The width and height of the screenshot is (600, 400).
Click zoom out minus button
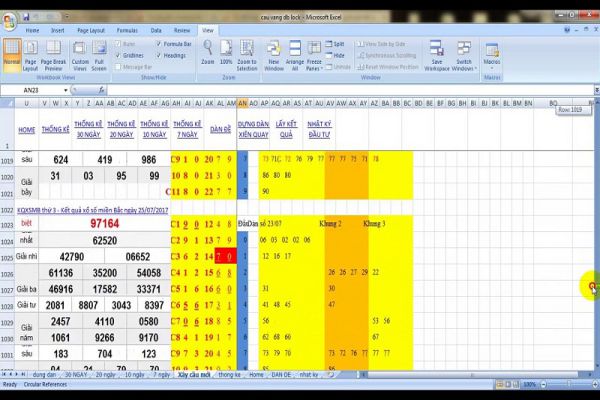543,384
